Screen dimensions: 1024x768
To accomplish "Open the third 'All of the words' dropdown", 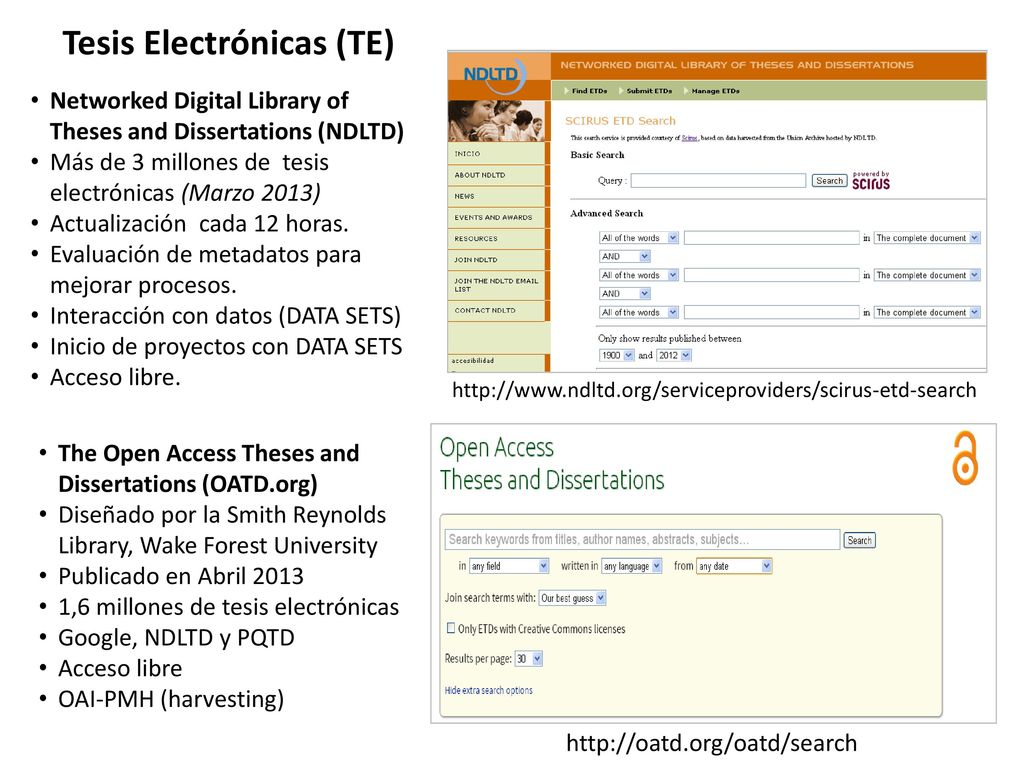I will click(639, 312).
